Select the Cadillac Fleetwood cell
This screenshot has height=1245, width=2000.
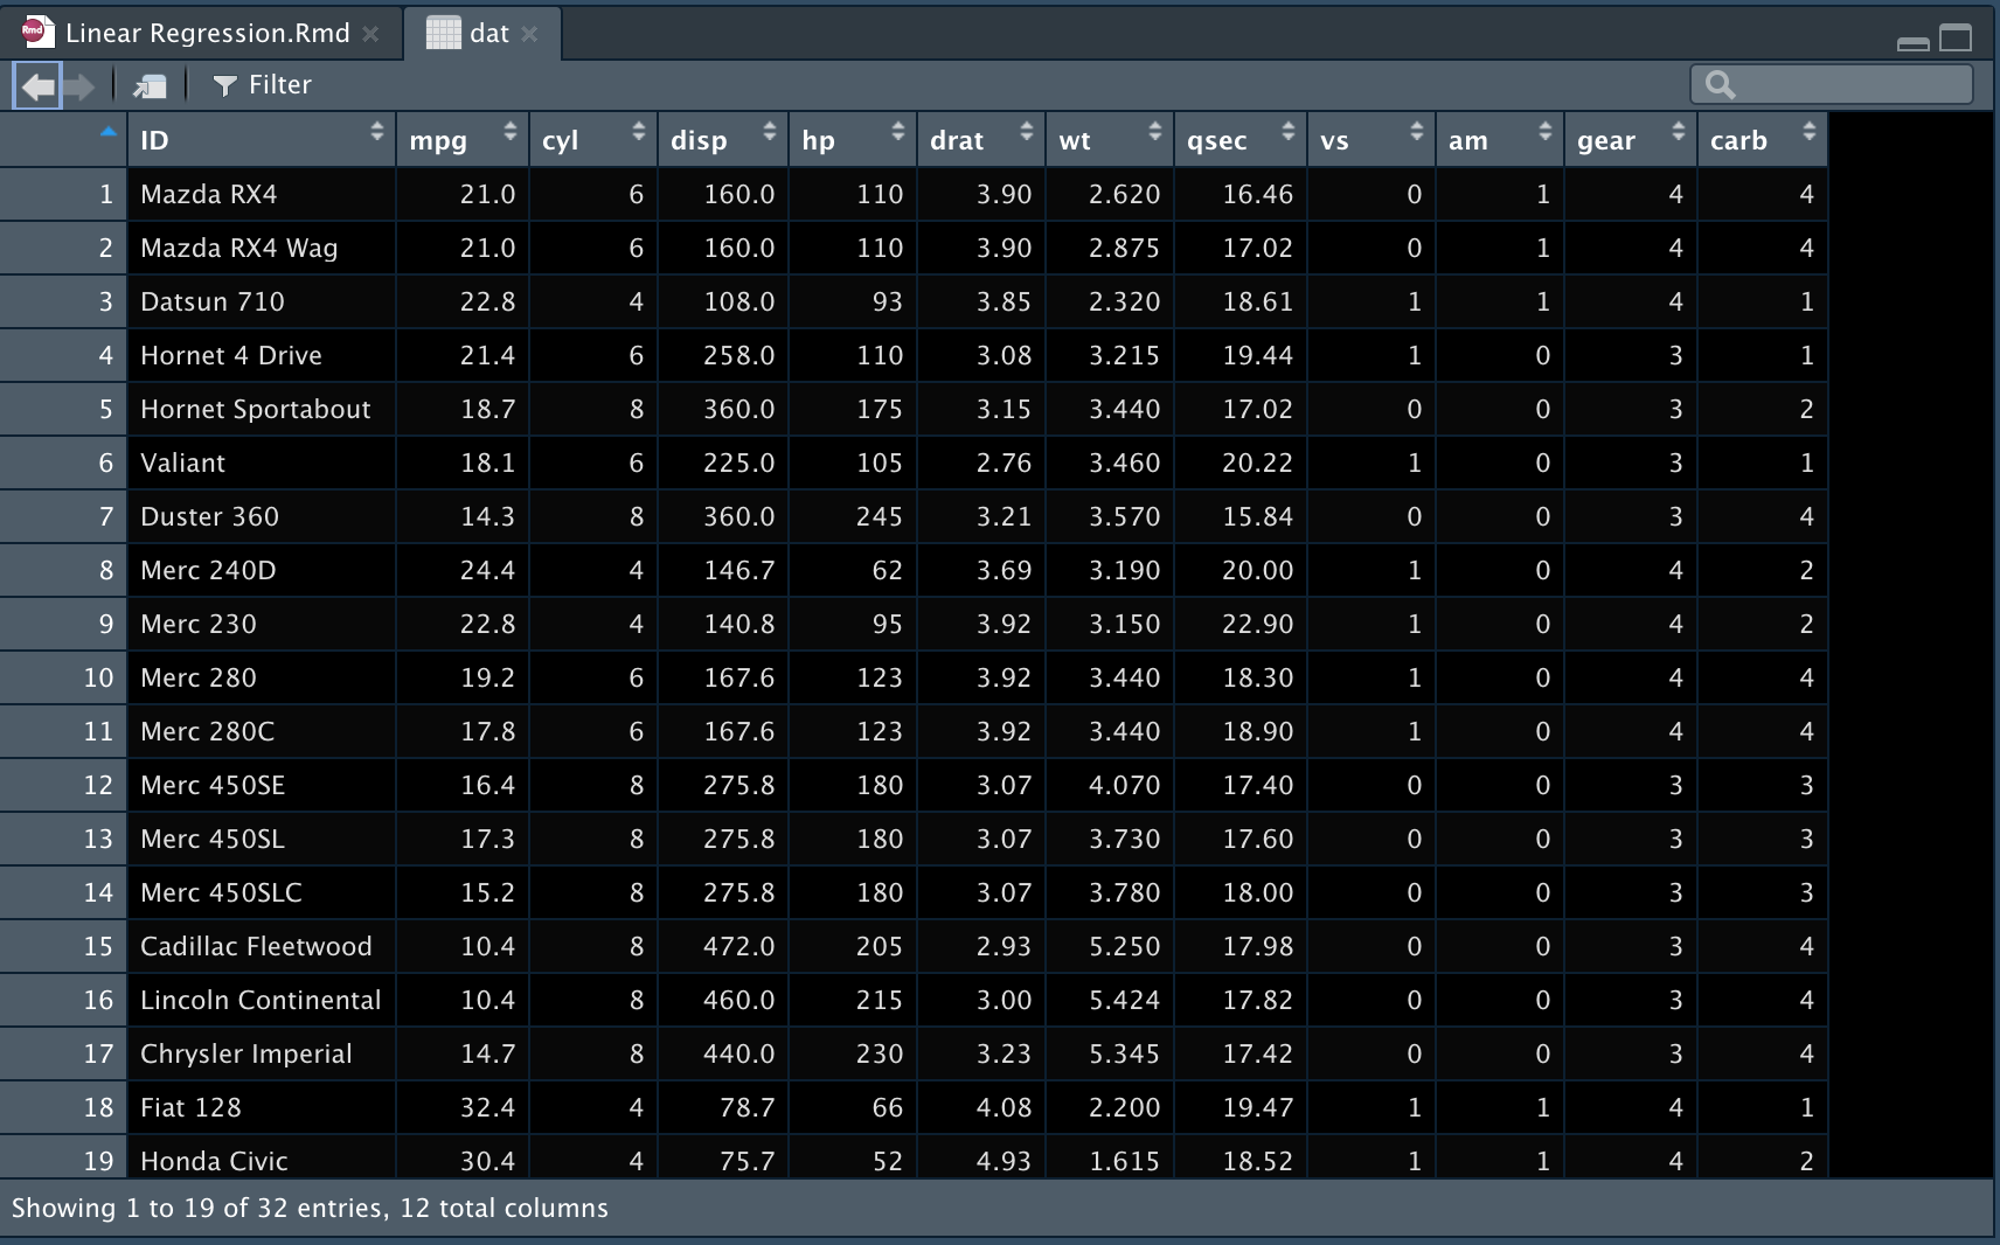262,946
